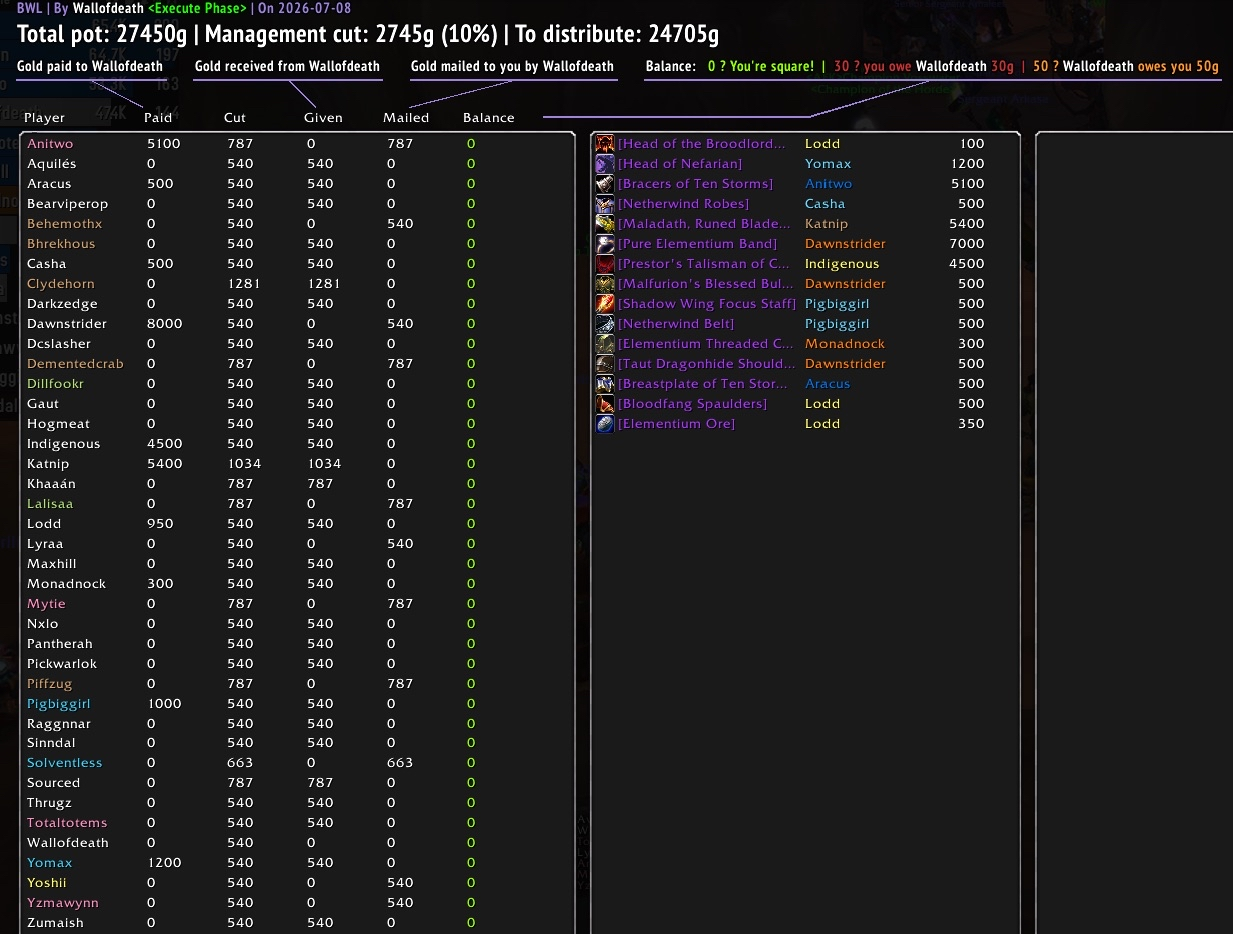Click the Head of Nefarian item icon
Screen dimensions: 1233x934
click(605, 164)
